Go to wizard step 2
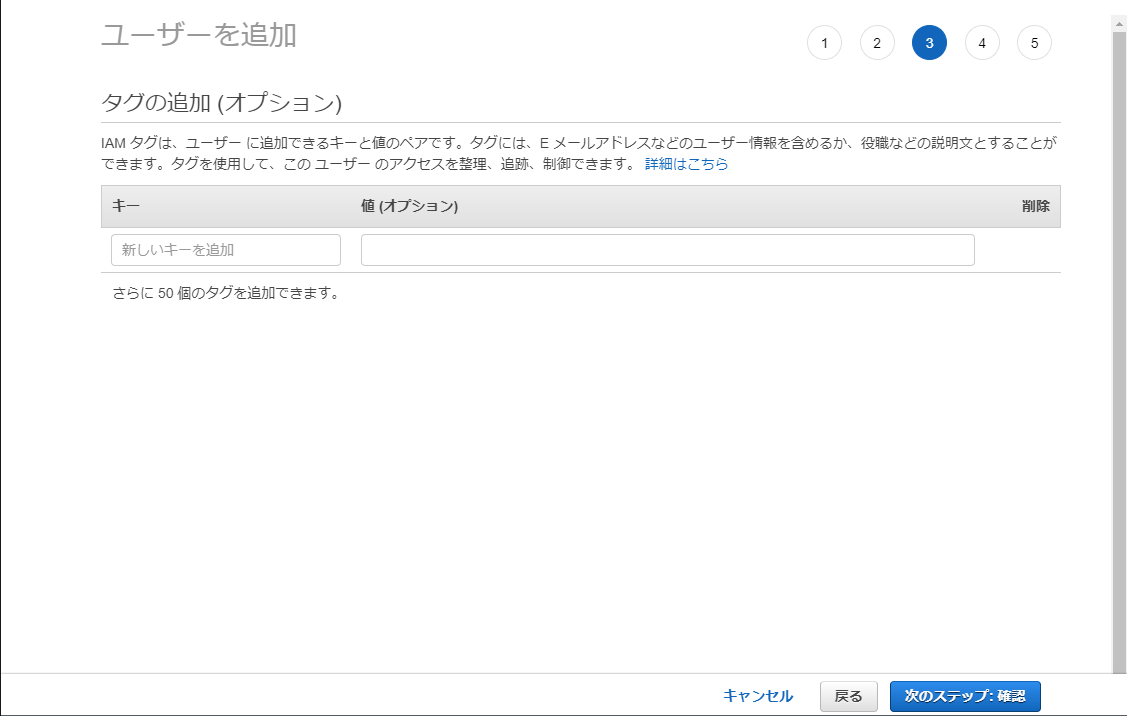This screenshot has height=716, width=1127. point(877,43)
